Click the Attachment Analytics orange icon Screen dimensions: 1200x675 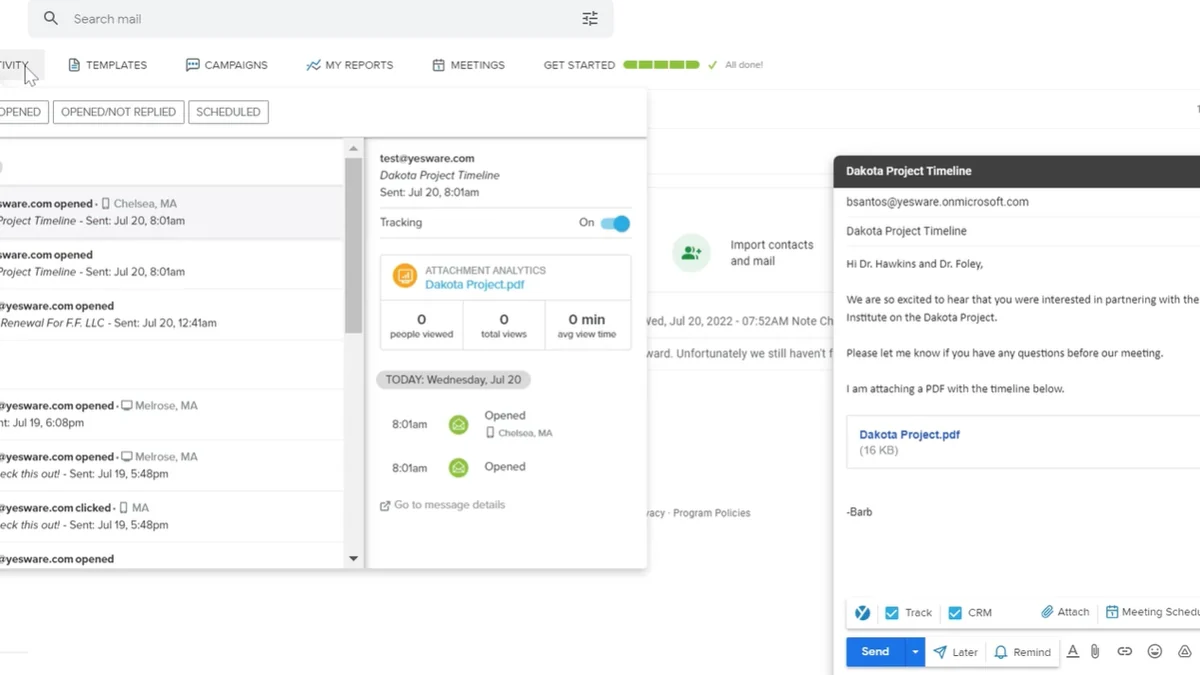(x=404, y=276)
